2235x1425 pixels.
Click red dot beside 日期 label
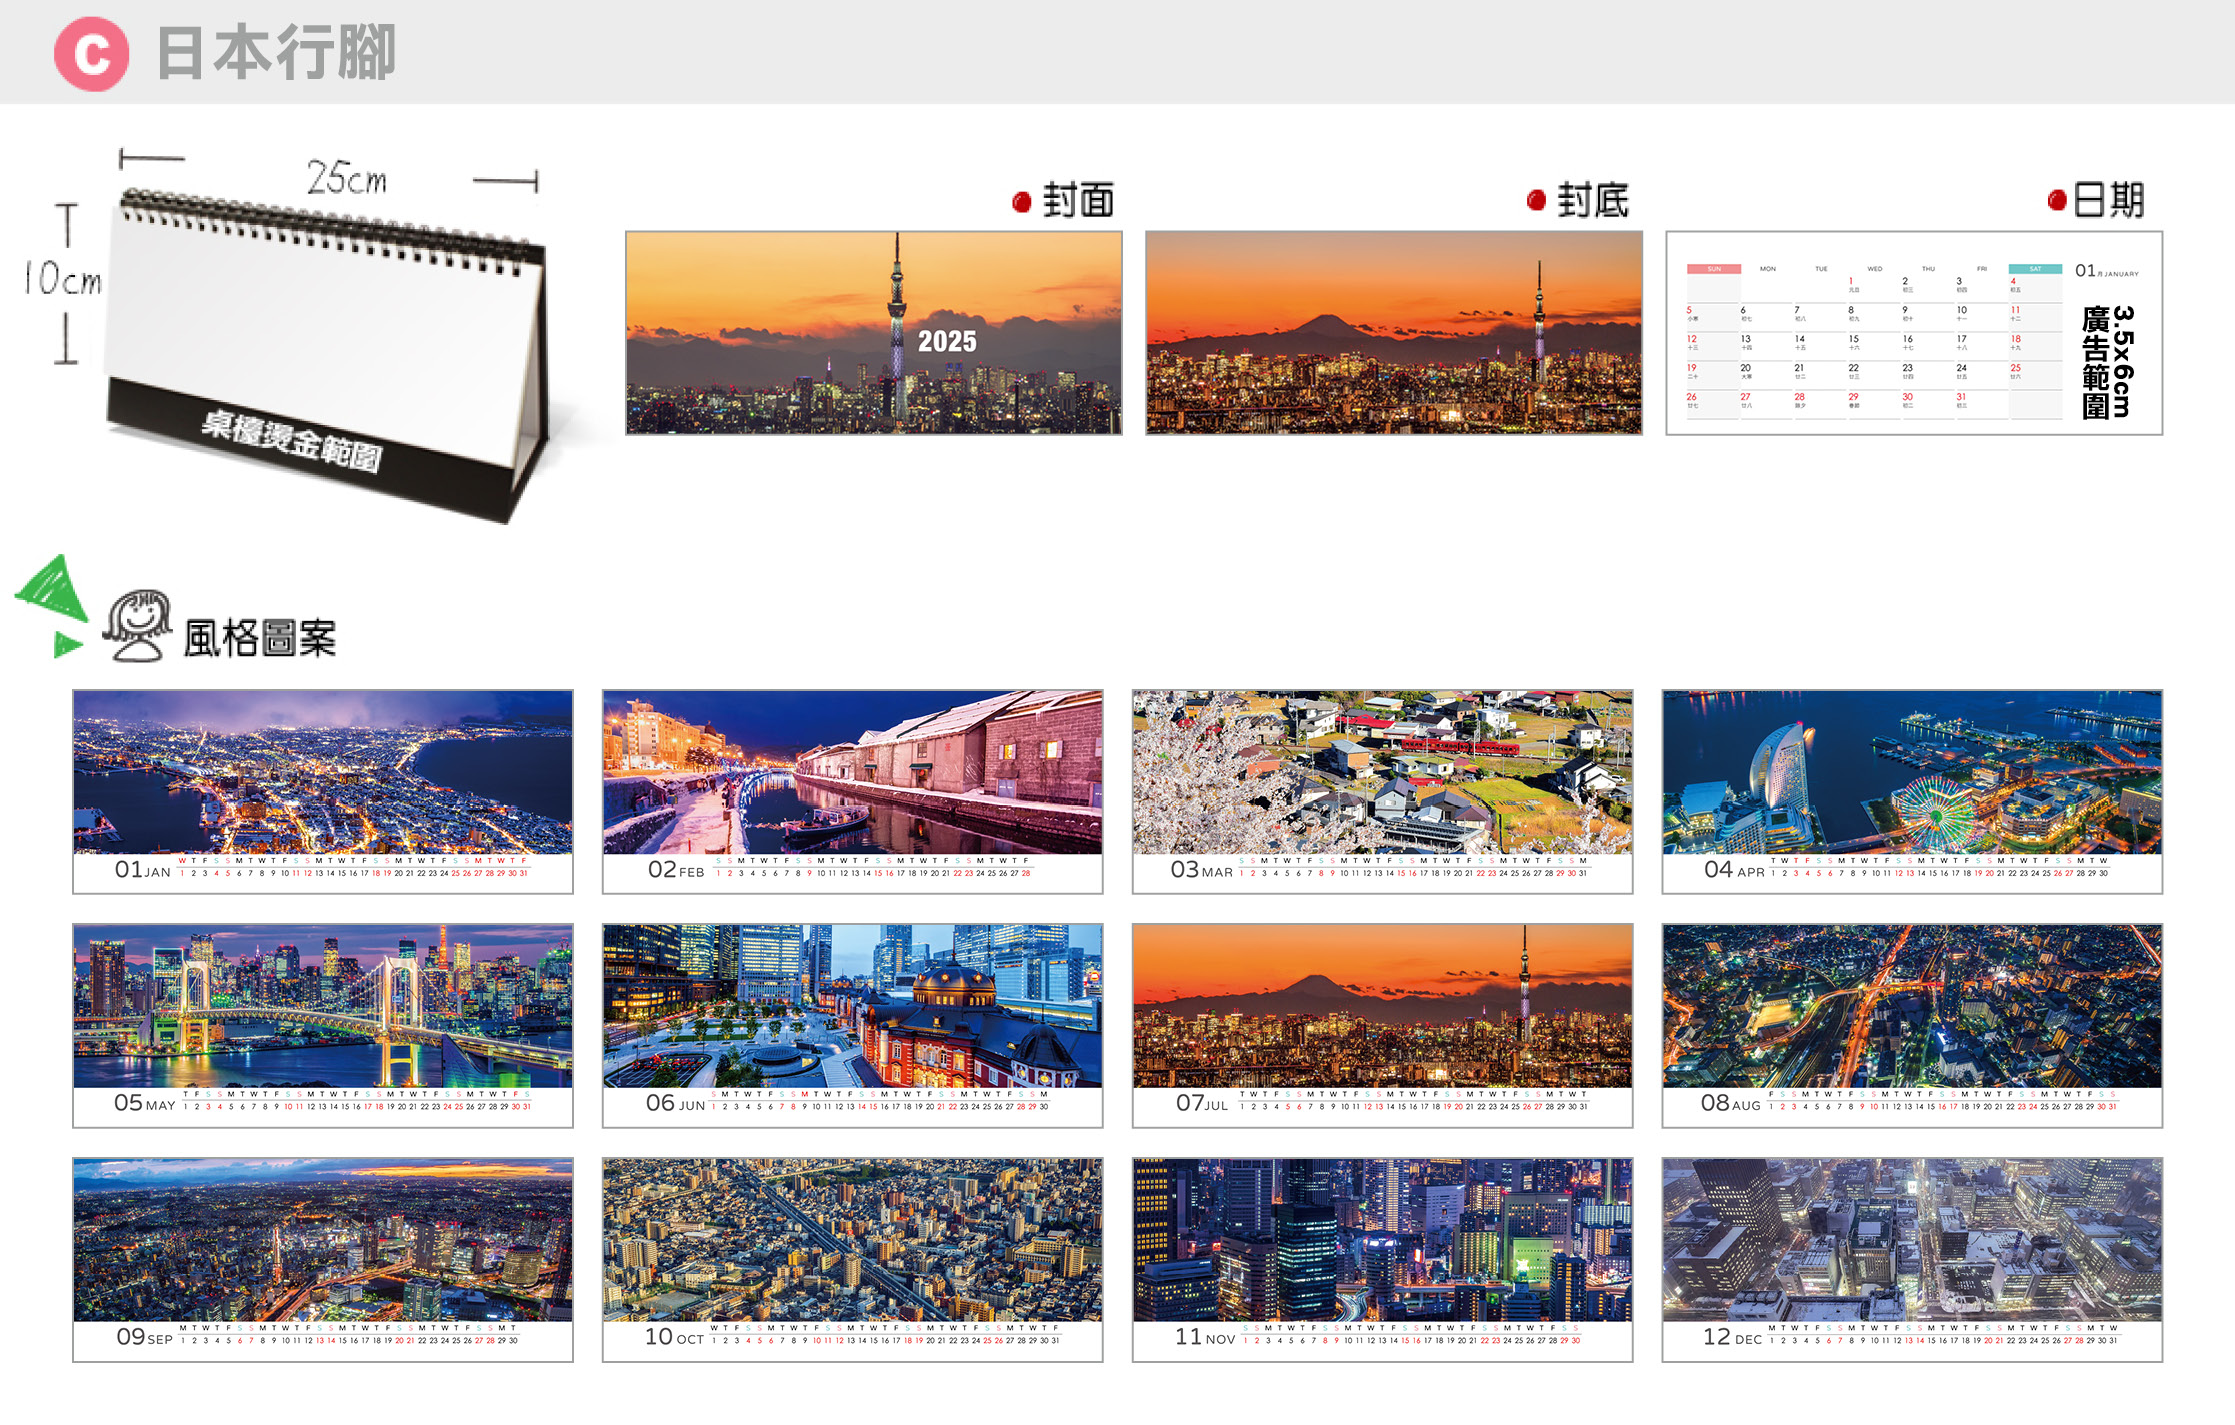pyautogui.click(x=2056, y=201)
